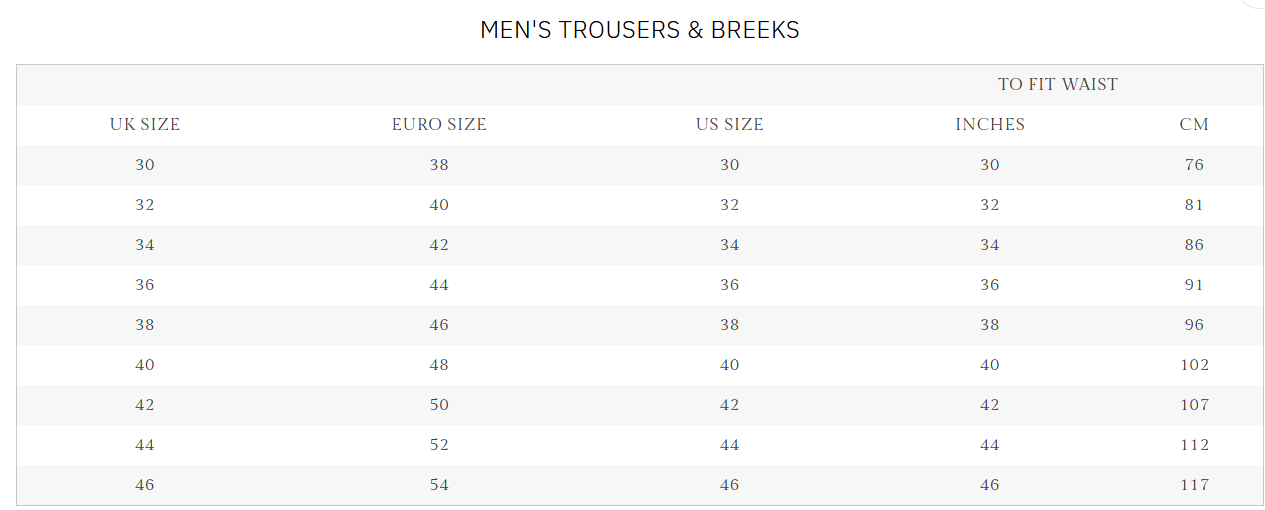
Task: Select Euro size 40 in the table
Action: tap(439, 205)
